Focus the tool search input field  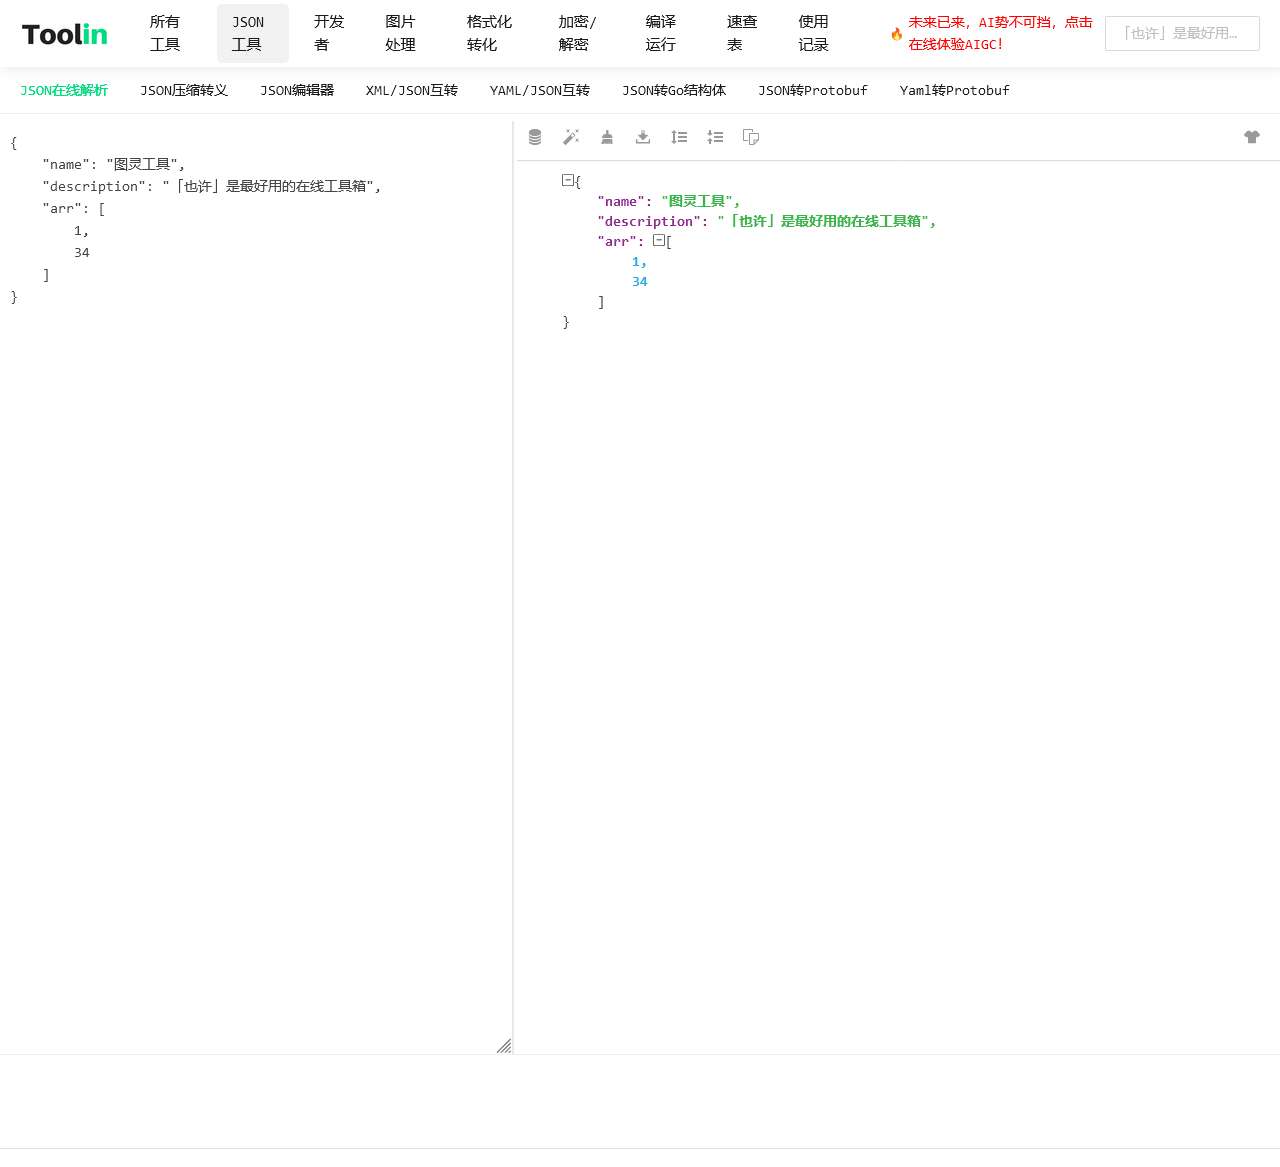pyautogui.click(x=1181, y=33)
